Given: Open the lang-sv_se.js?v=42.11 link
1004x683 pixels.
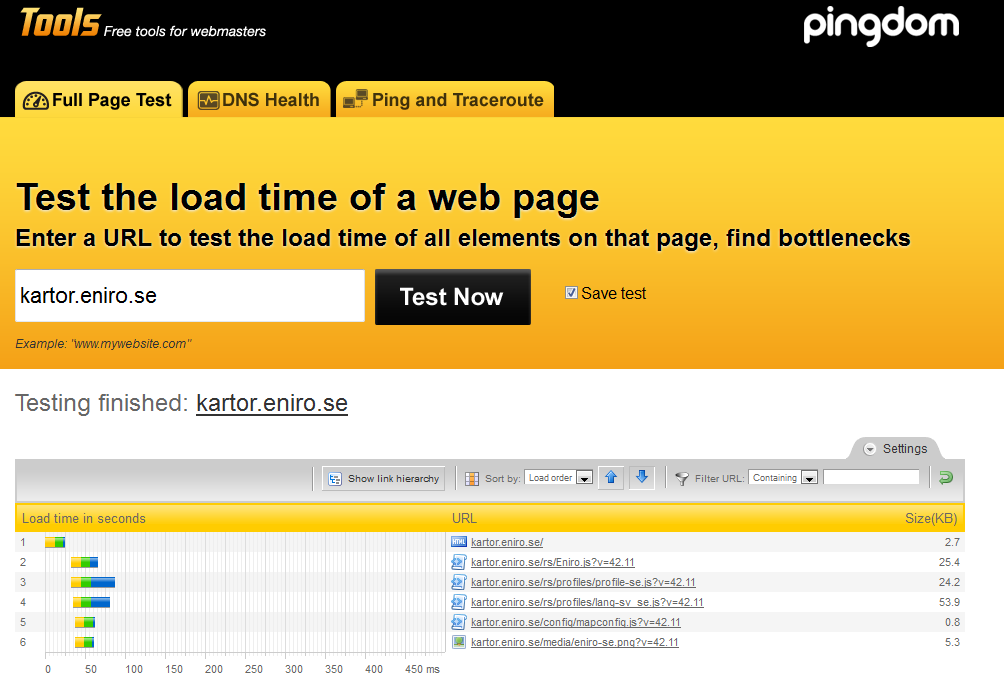Looking at the screenshot, I should point(587,602).
